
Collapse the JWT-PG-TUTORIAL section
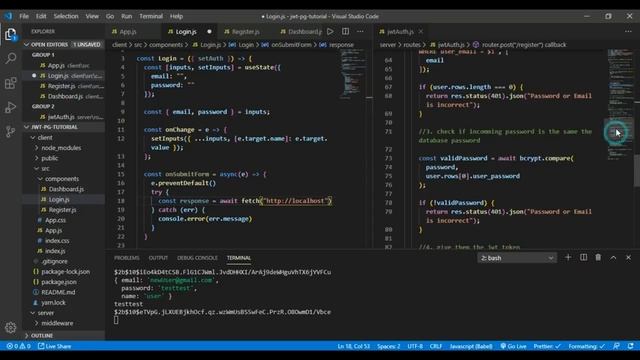point(63,127)
